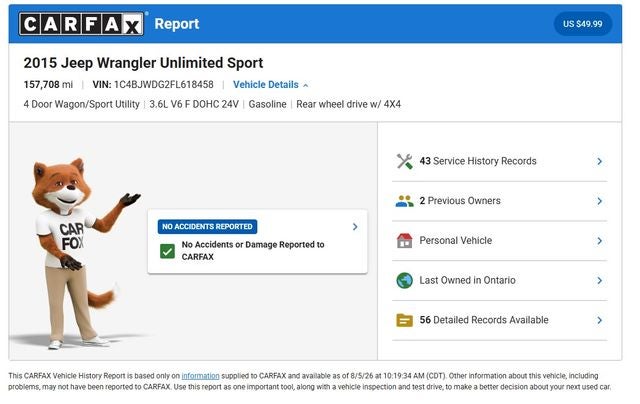The image size is (640, 404).
Task: Open 2 Previous Owners text
Action: point(460,201)
